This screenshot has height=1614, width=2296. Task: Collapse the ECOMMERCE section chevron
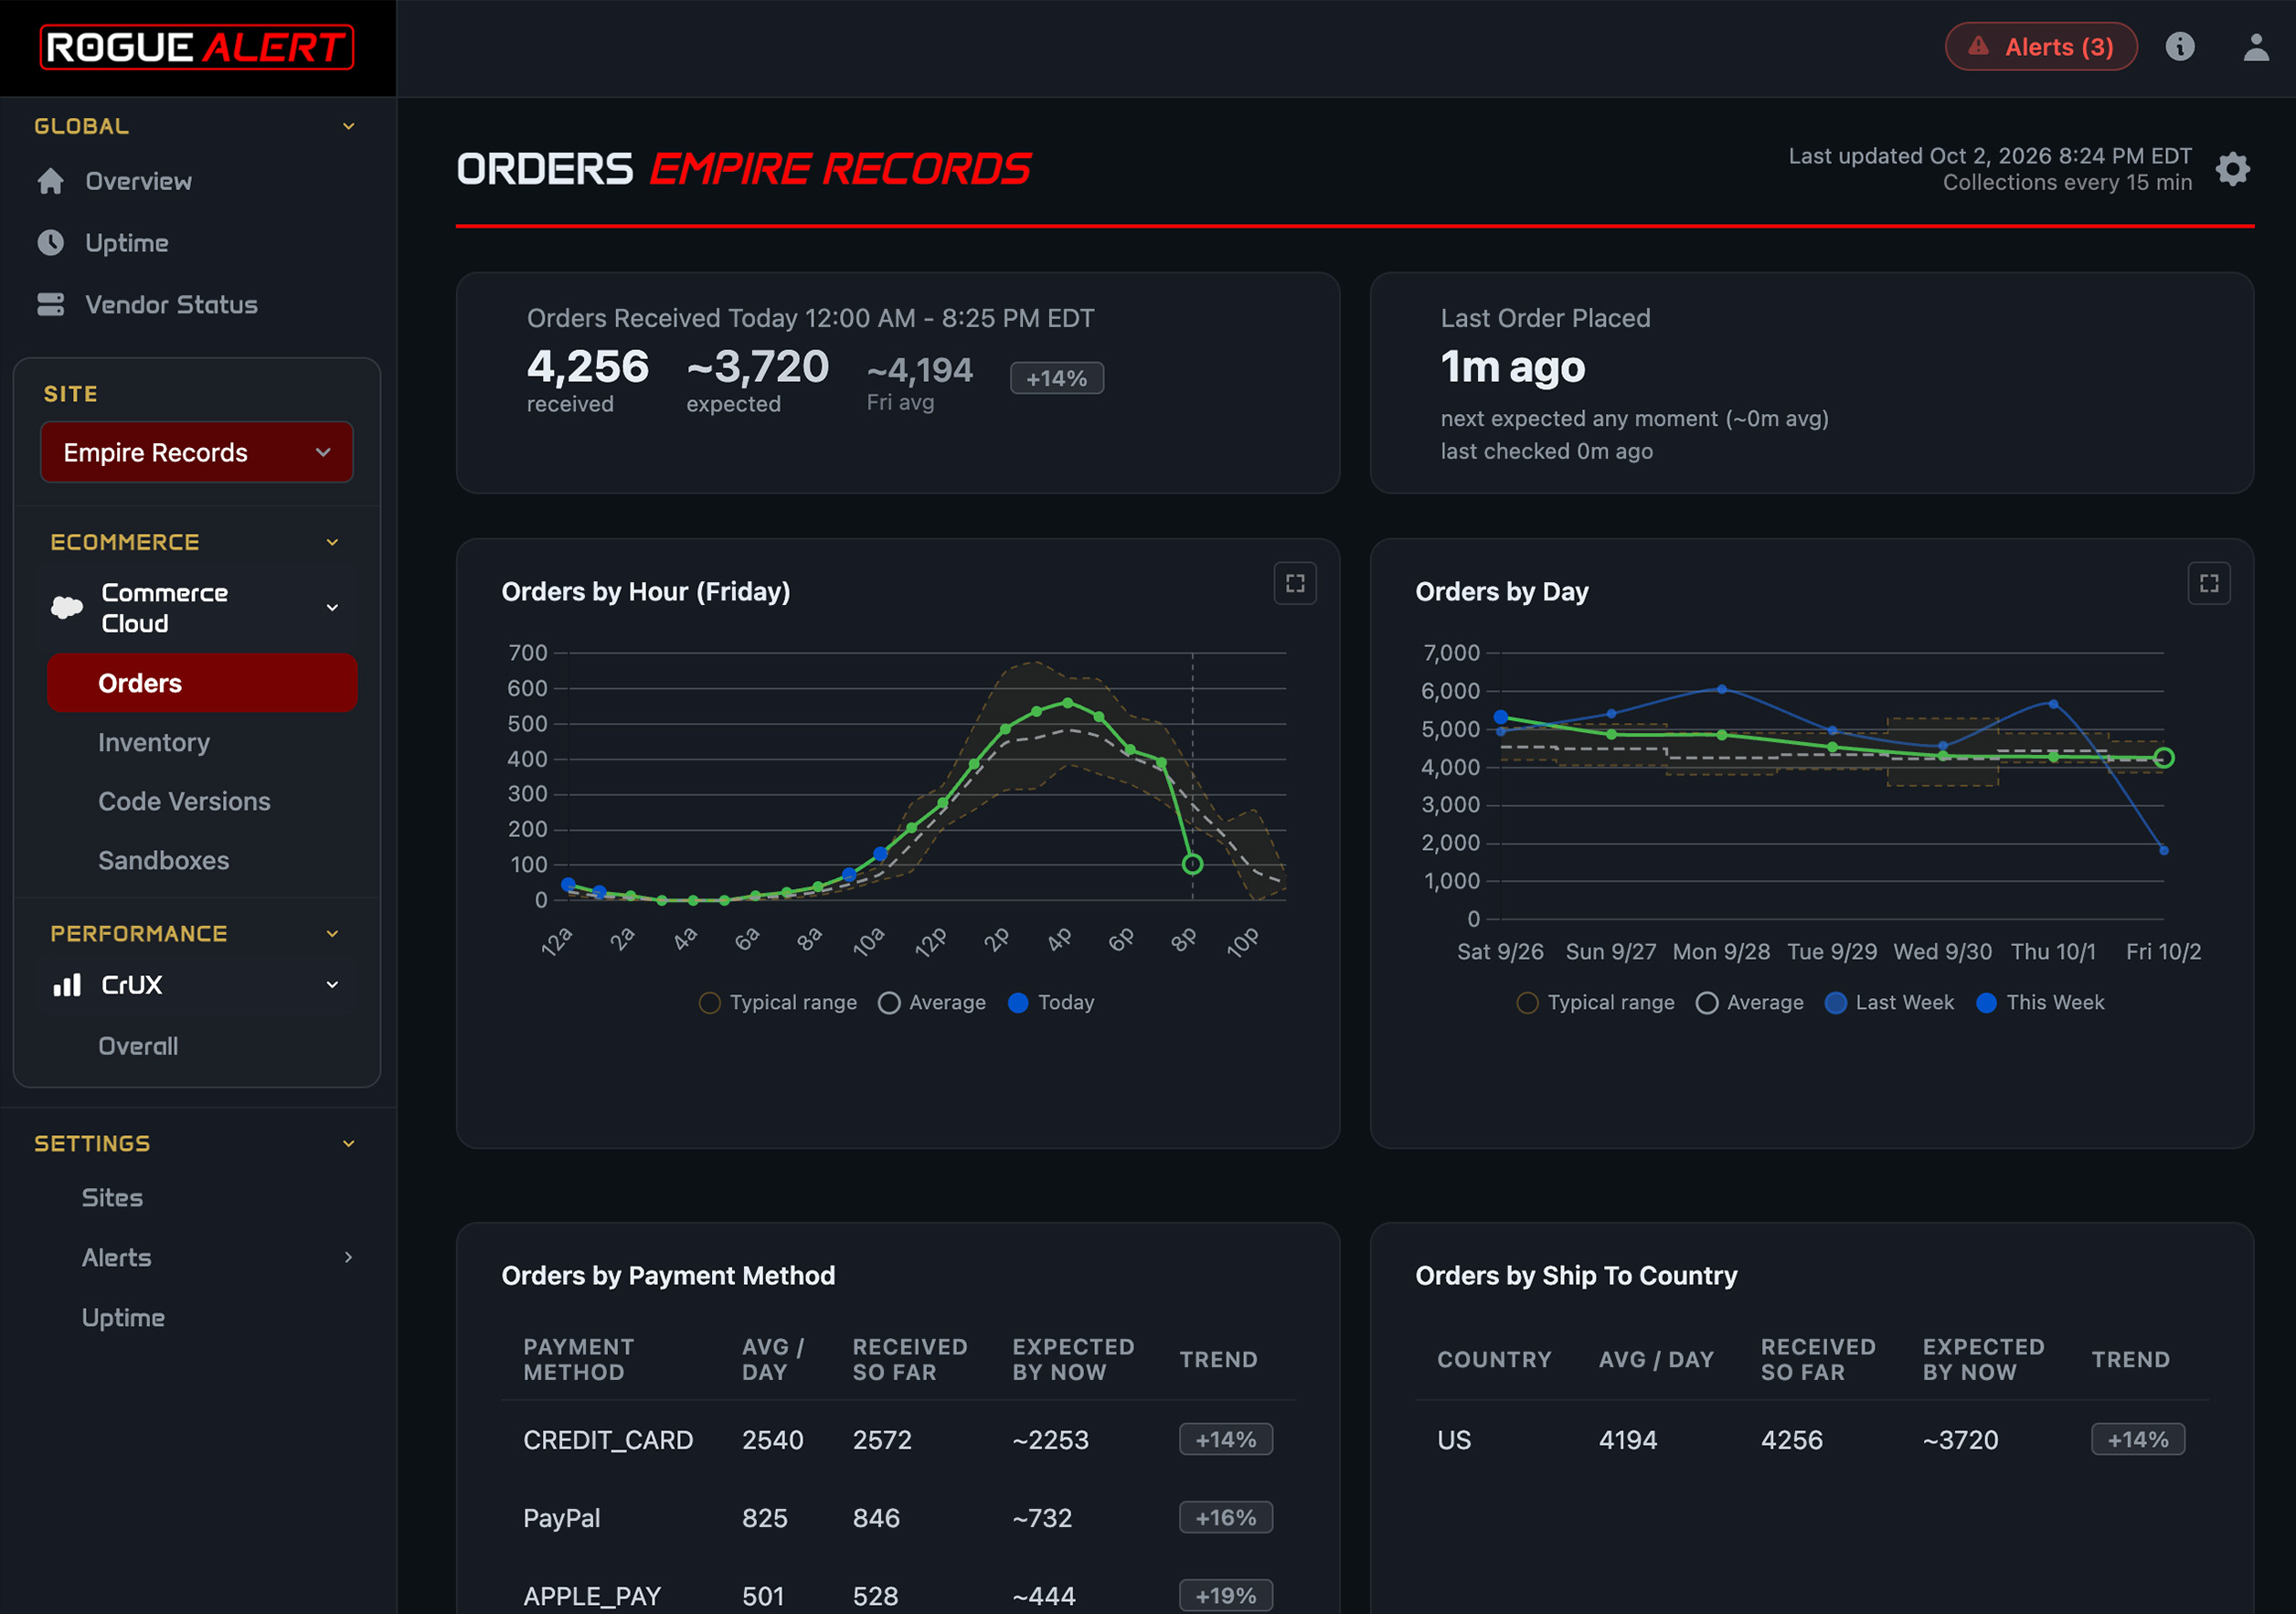point(333,542)
